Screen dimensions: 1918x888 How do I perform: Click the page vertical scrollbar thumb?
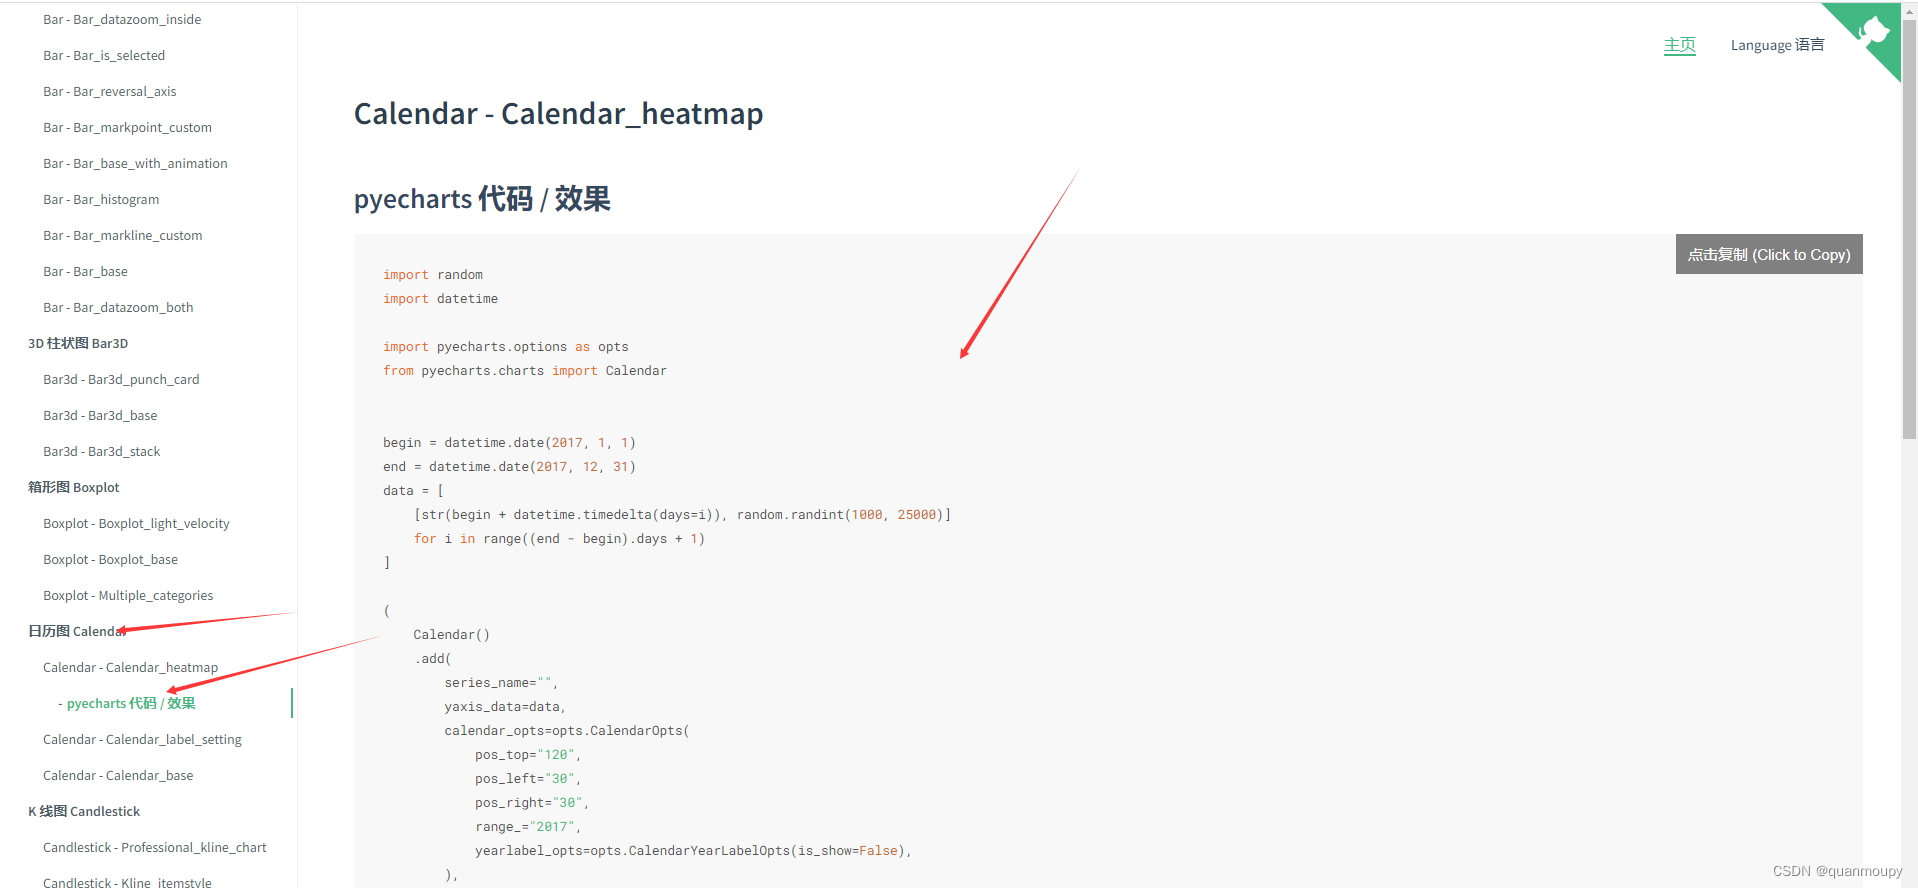tap(1909, 229)
